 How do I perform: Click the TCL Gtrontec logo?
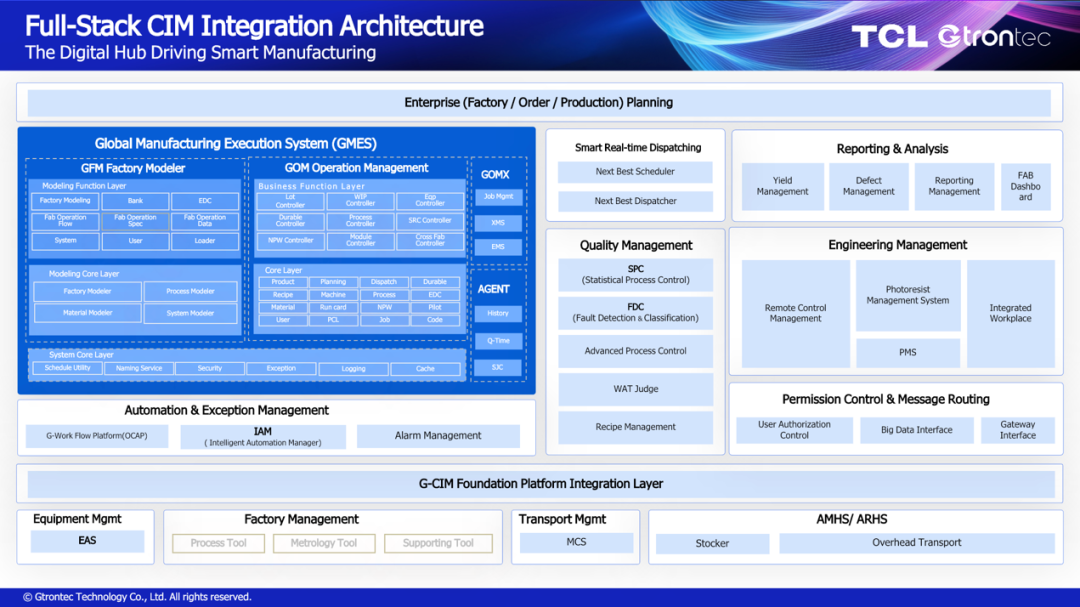(951, 36)
